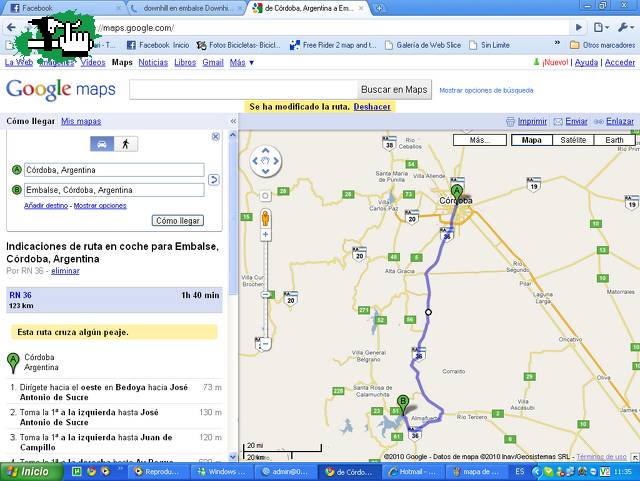
Task: Click the Inicio start button
Action: 31,472
